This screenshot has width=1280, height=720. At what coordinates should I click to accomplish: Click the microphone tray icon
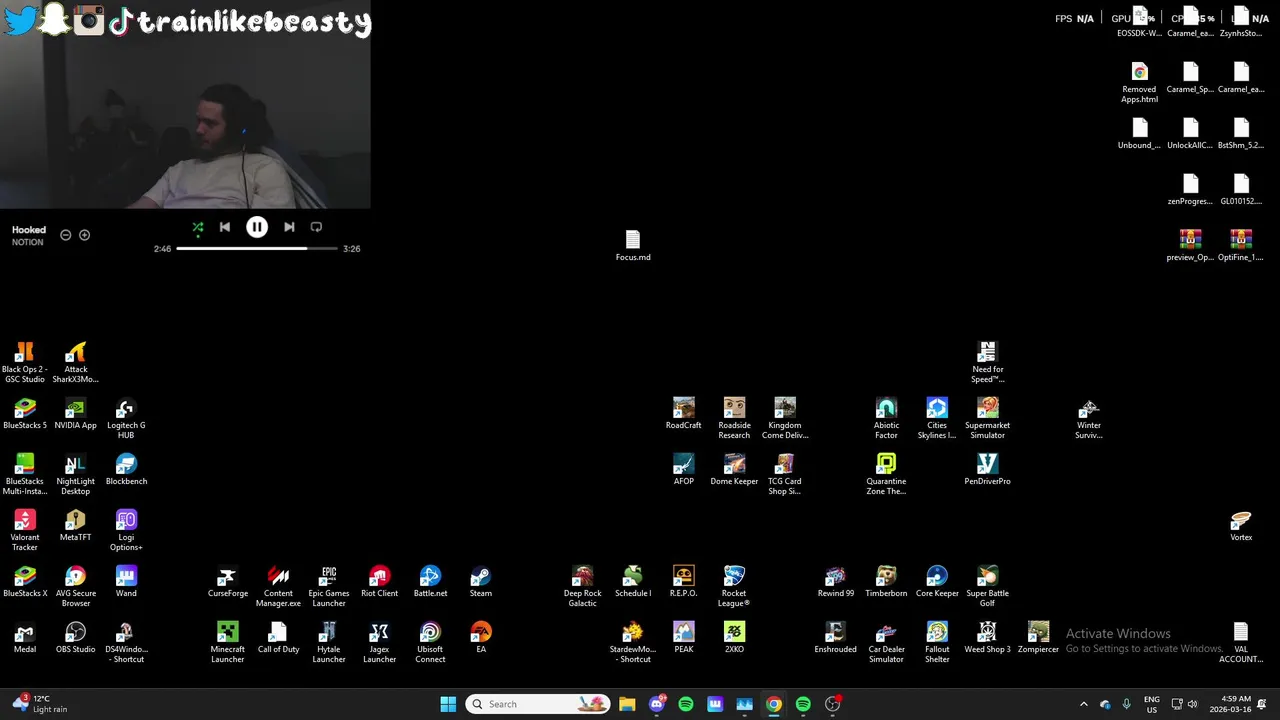[x=1126, y=704]
